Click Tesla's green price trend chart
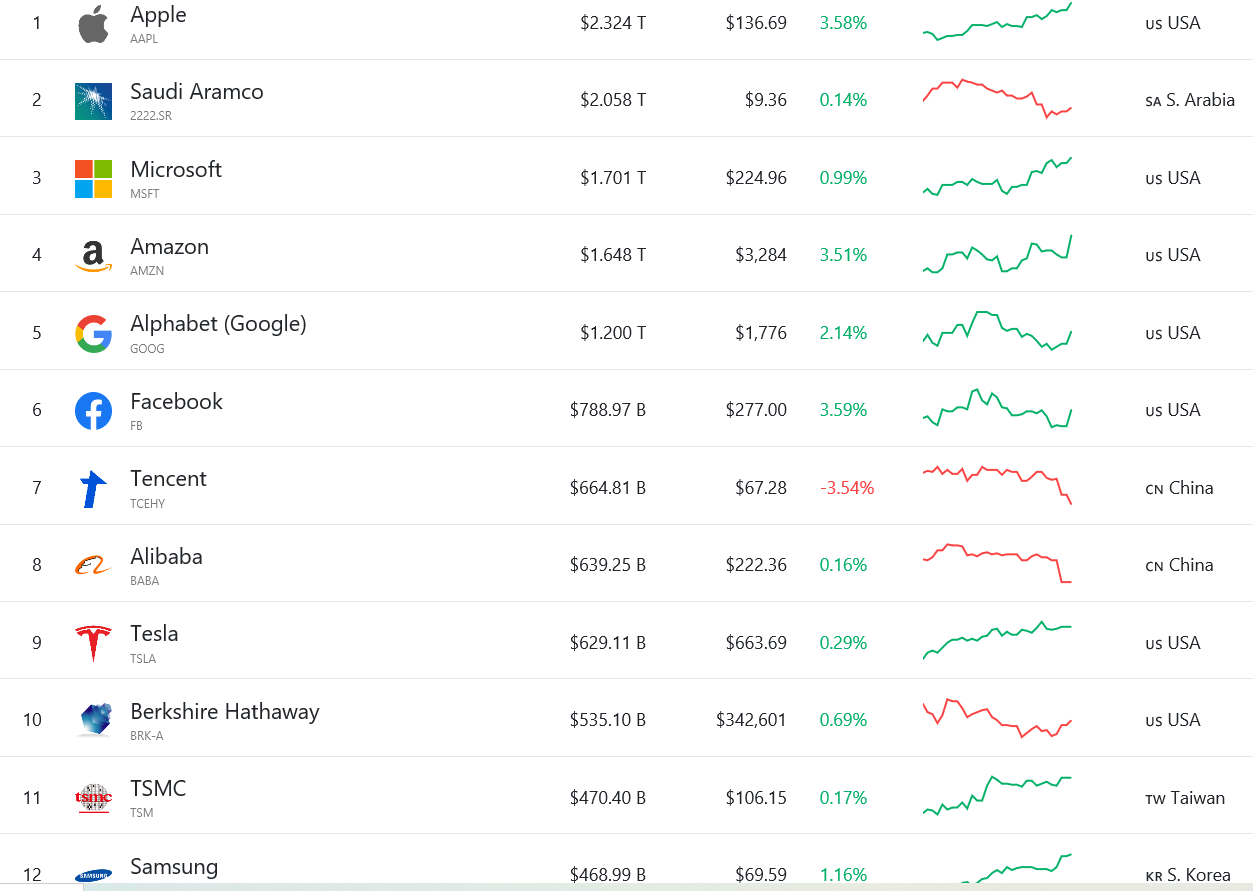This screenshot has width=1253, height=891. coord(997,641)
